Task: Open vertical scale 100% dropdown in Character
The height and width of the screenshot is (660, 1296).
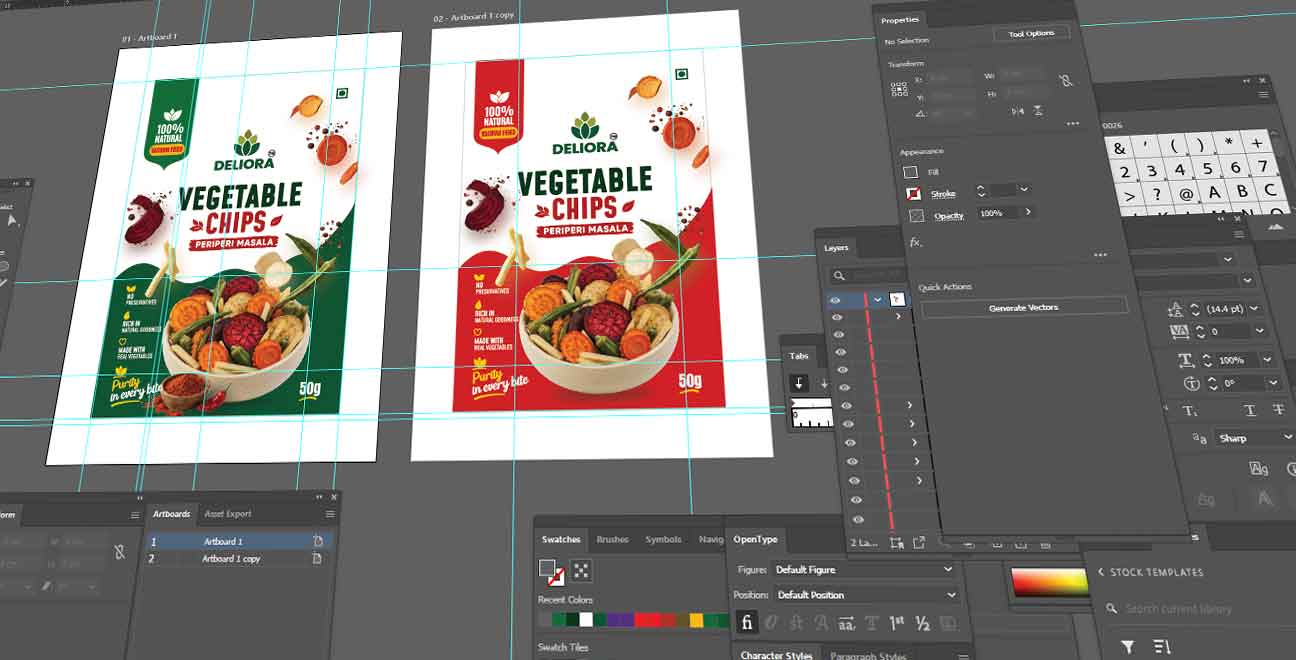Action: click(1266, 360)
